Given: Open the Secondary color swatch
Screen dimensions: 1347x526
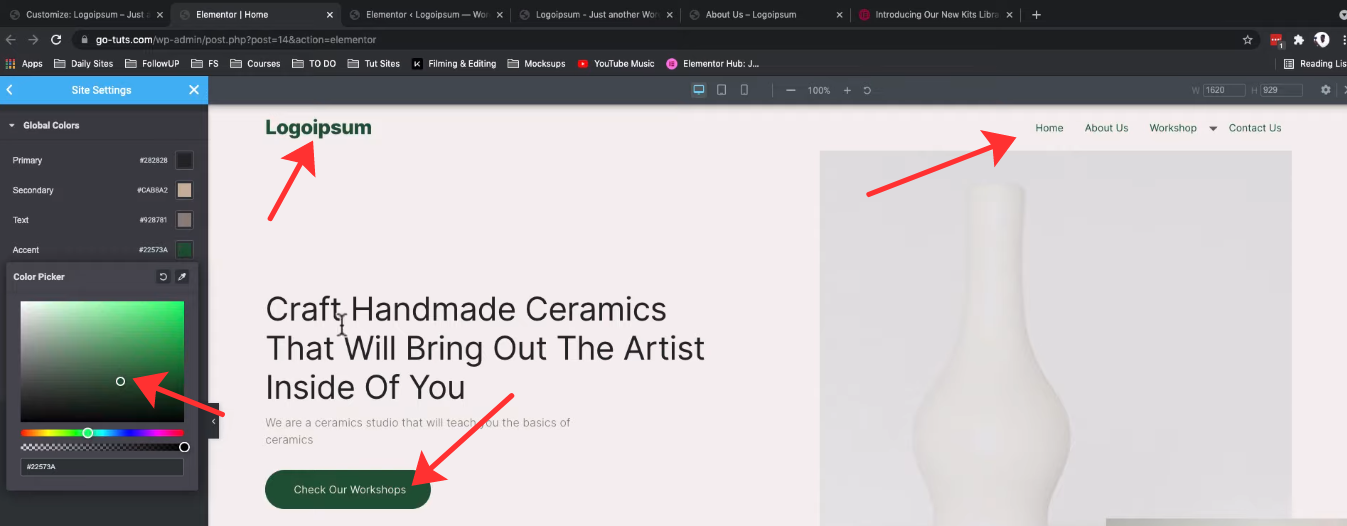Looking at the screenshot, I should coord(184,190).
